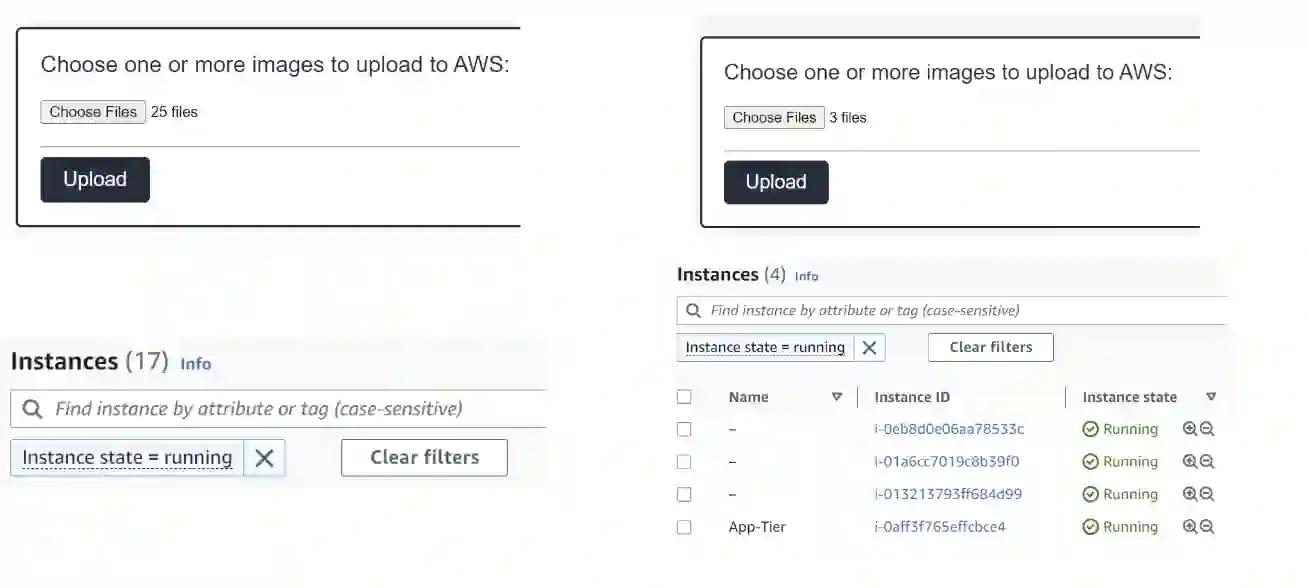Toggle the select-all instances header checkbox
Screen dimensions: 1308x588
coord(684,397)
